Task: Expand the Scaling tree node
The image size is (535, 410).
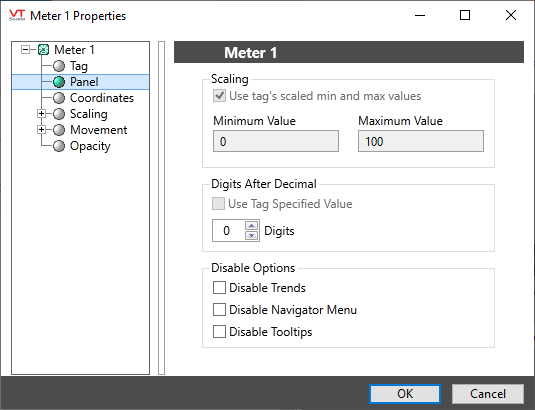Action: click(41, 114)
